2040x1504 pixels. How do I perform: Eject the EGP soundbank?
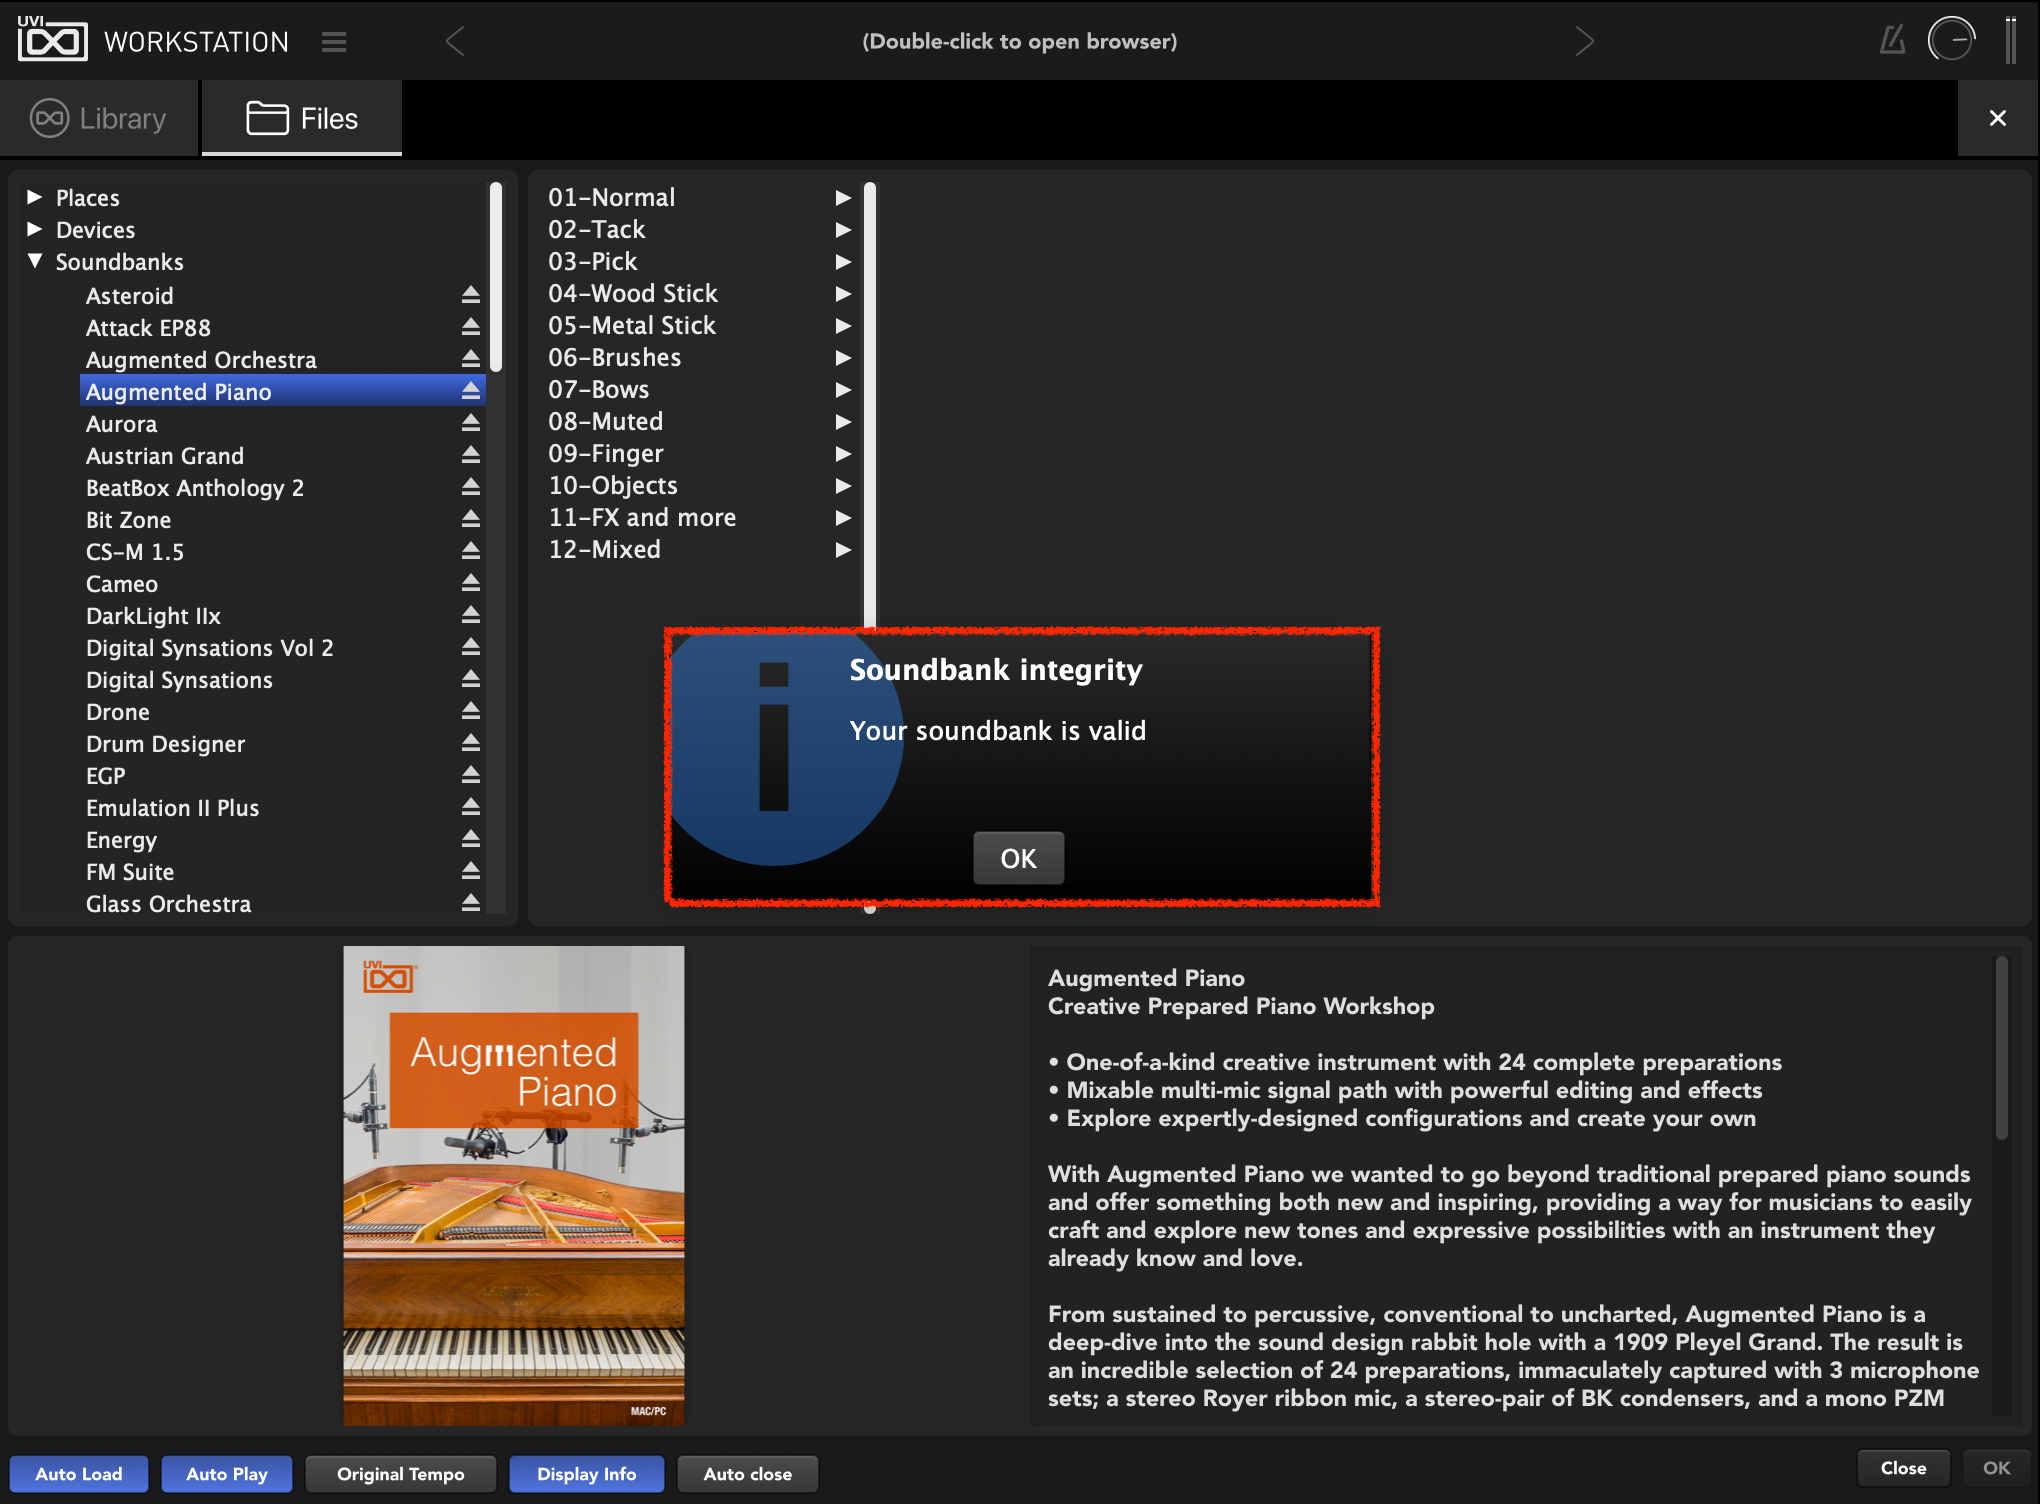471,775
